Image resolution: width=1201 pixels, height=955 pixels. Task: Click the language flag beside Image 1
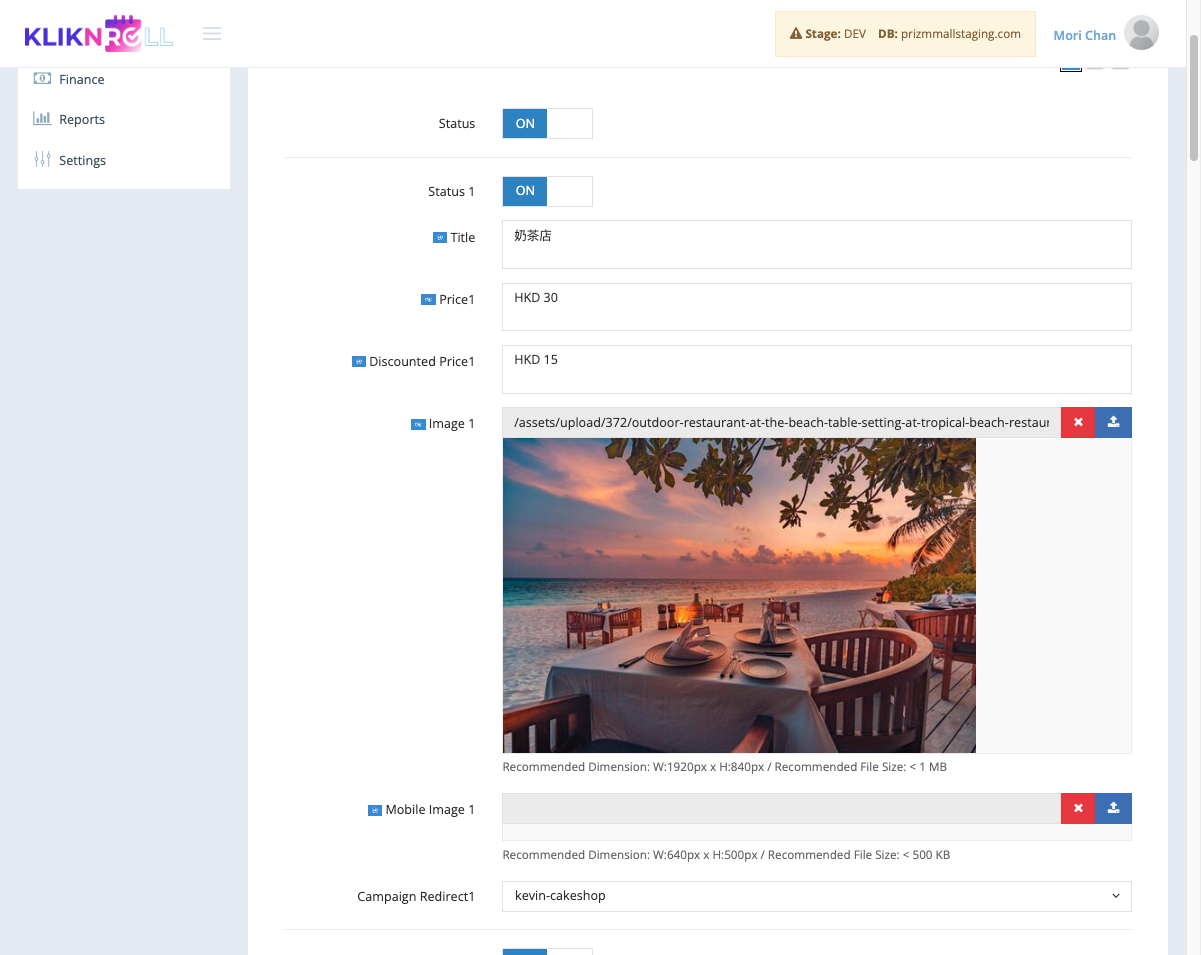point(419,424)
